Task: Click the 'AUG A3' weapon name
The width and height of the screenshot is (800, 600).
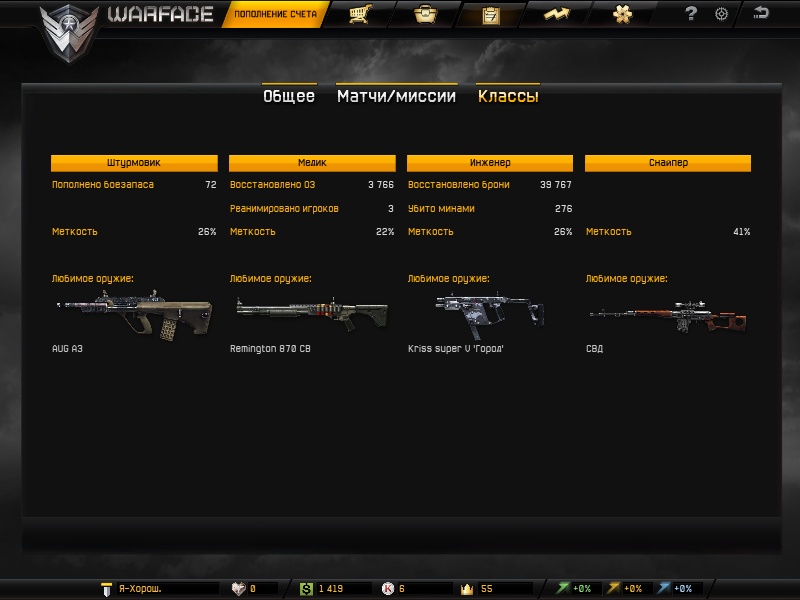Action: (67, 349)
